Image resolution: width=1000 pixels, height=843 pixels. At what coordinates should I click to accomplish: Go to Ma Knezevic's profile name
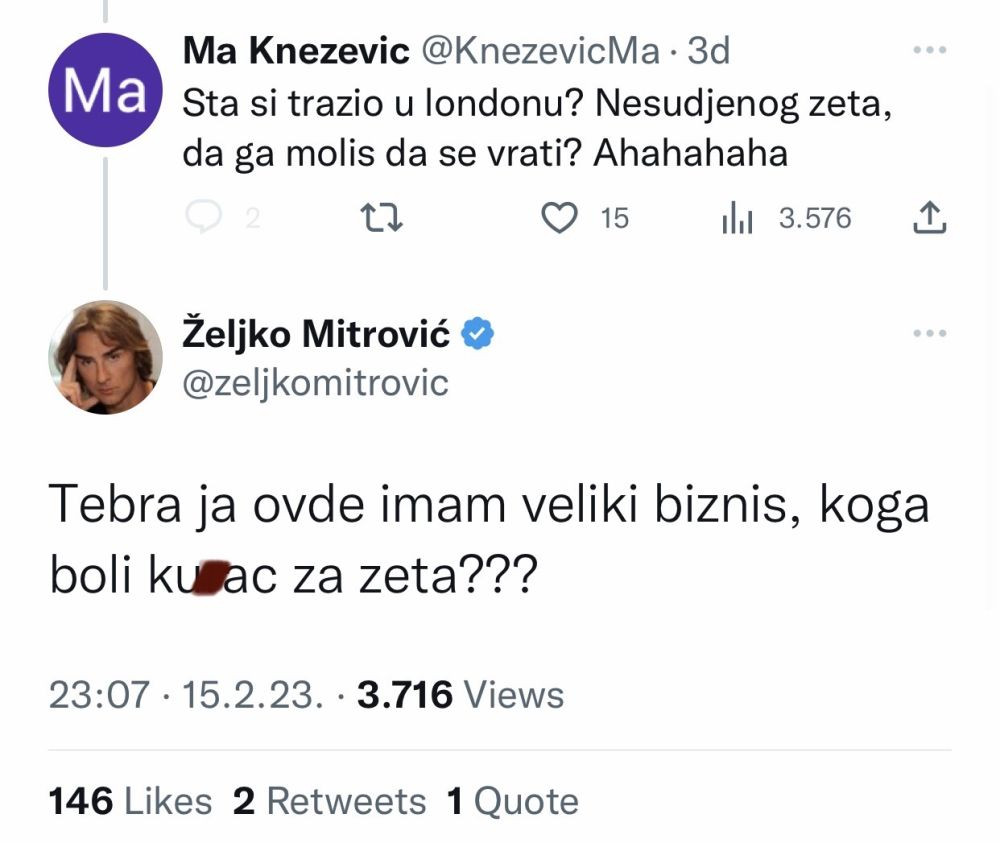tap(296, 52)
